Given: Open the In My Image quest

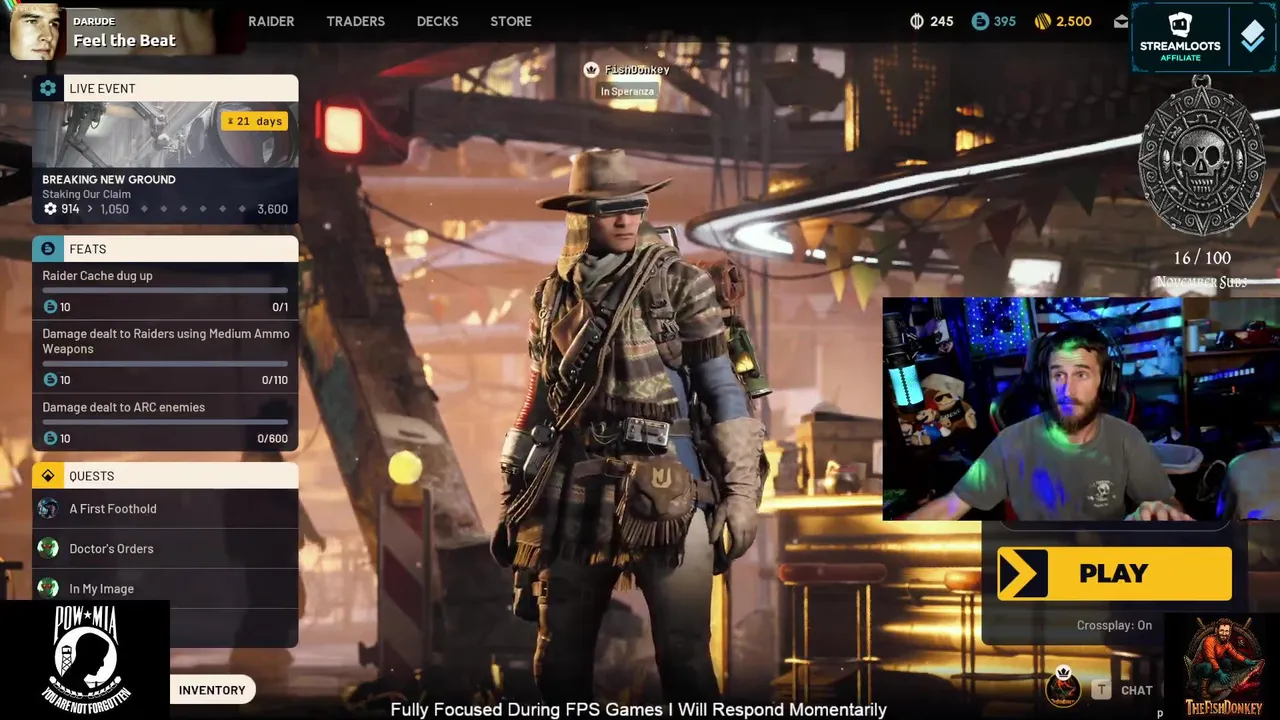Looking at the screenshot, I should coord(165,589).
